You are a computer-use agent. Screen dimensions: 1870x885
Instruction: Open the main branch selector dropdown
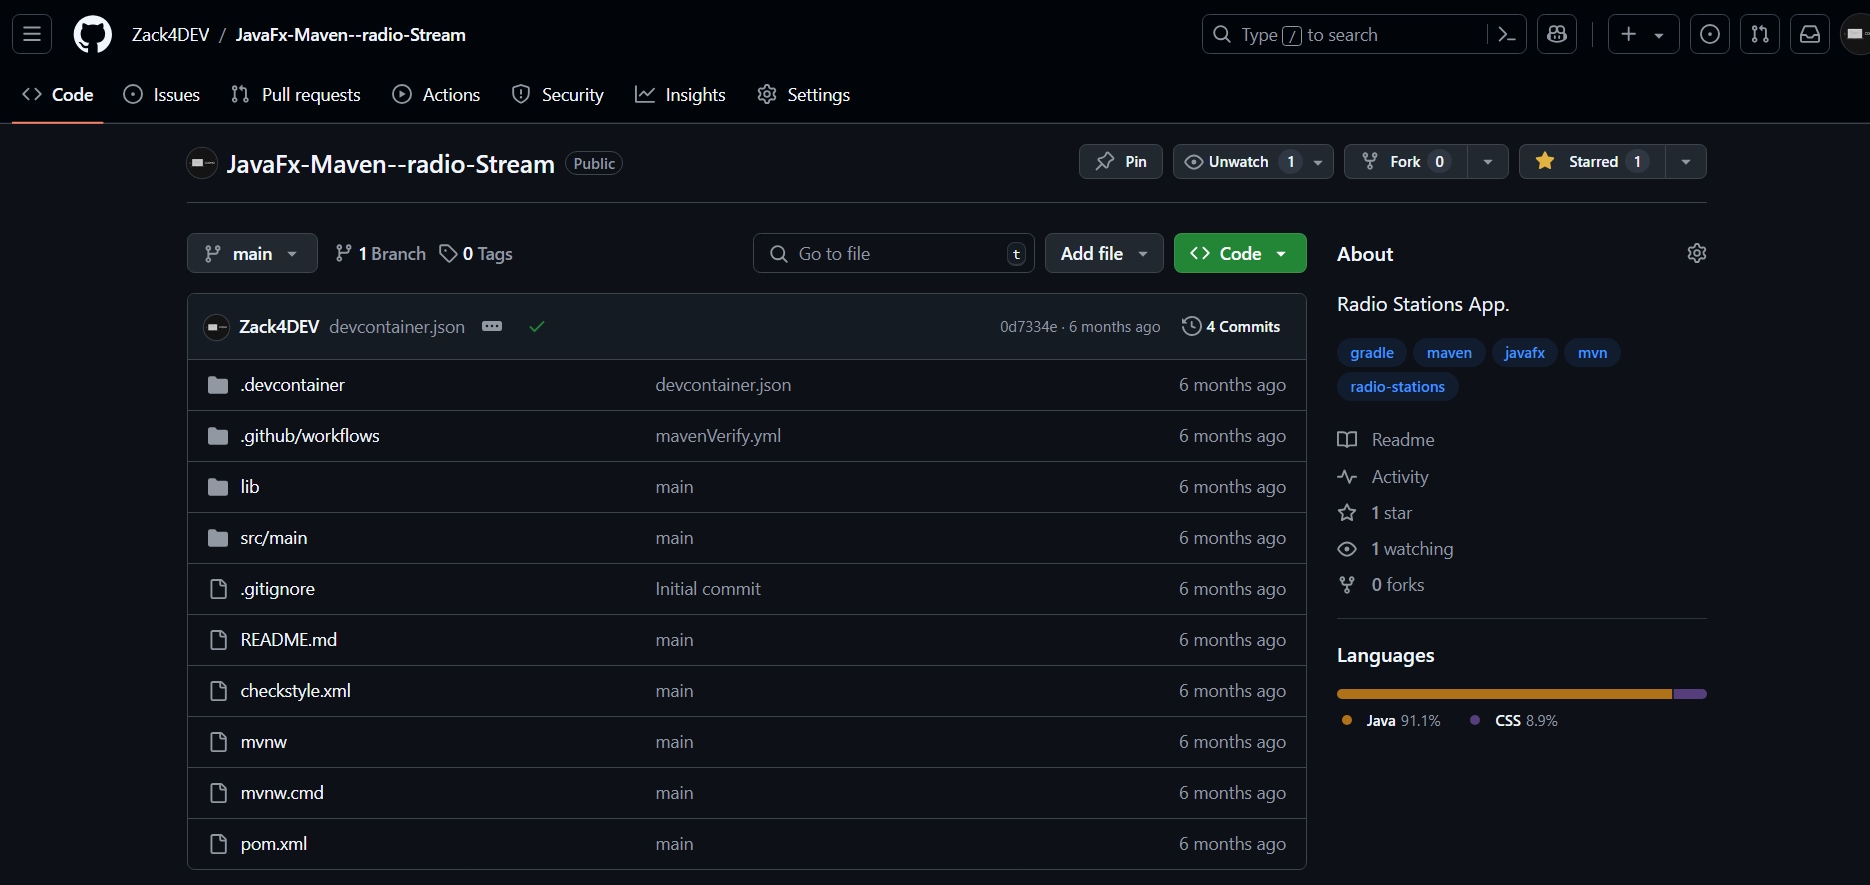click(x=252, y=253)
